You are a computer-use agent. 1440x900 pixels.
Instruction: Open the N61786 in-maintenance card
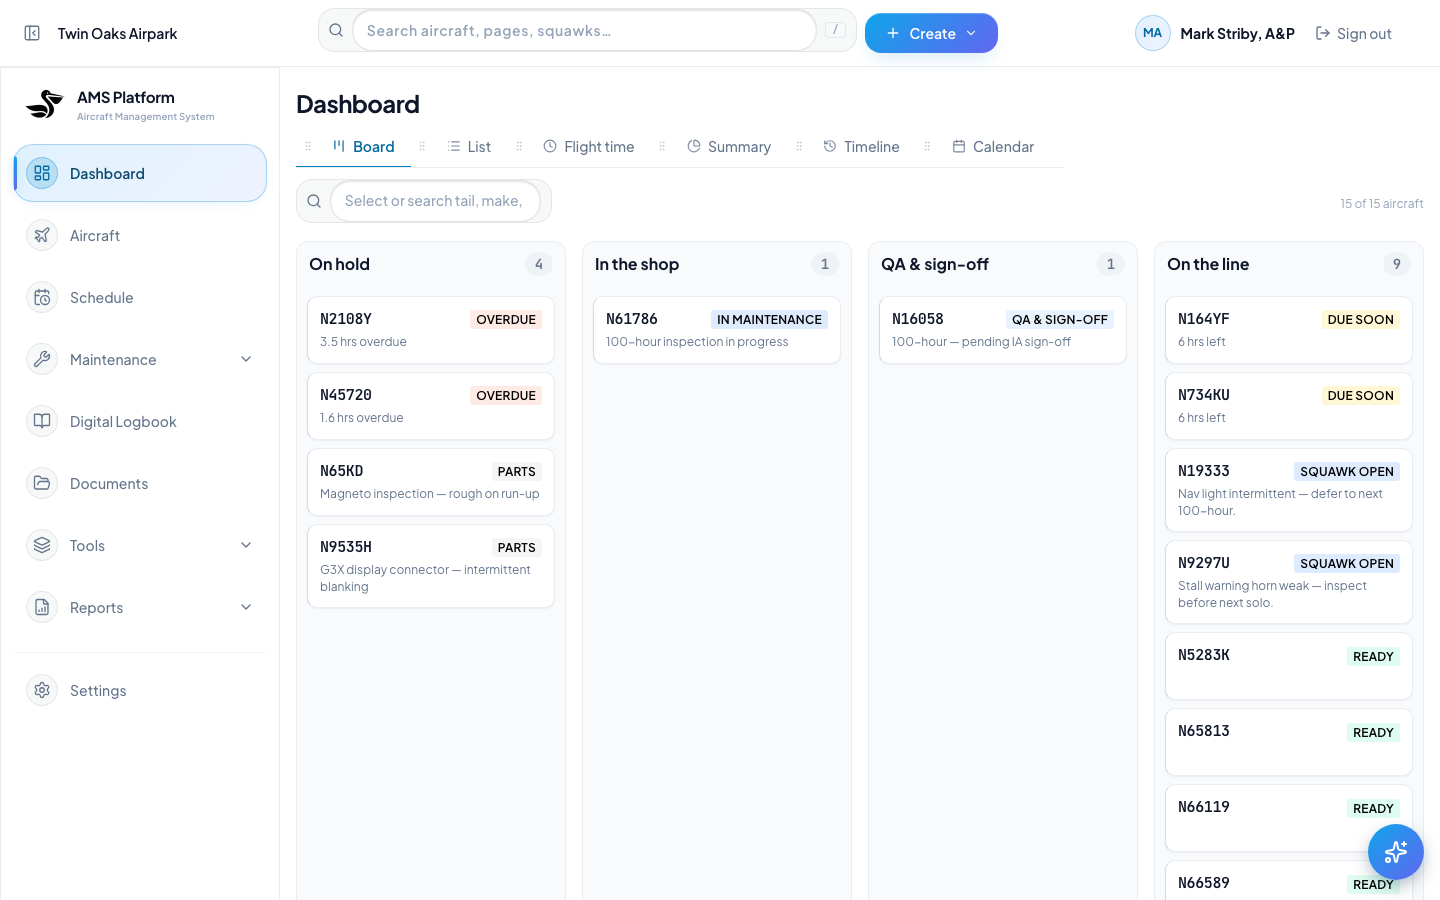(717, 330)
